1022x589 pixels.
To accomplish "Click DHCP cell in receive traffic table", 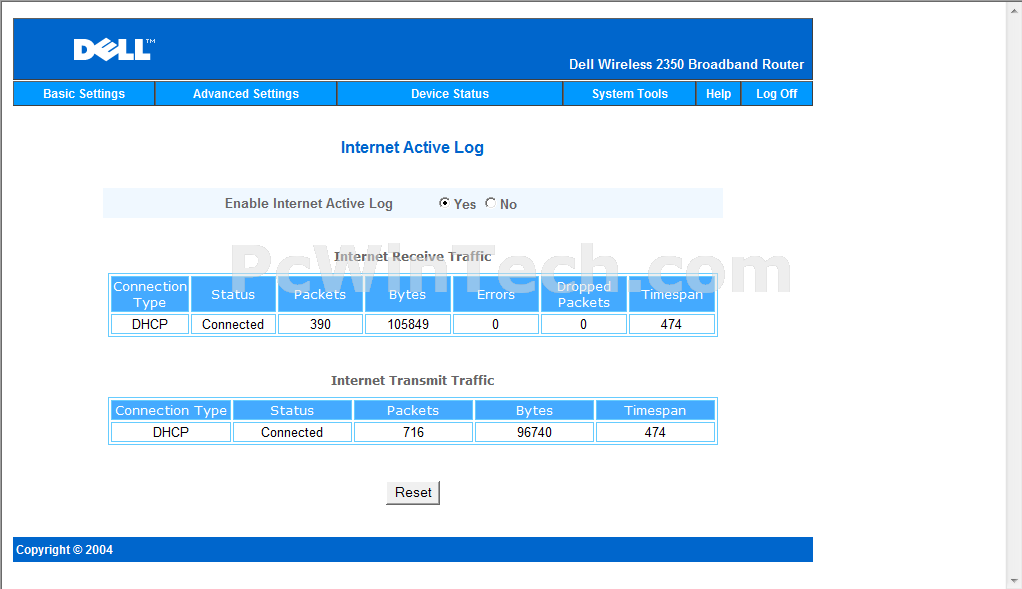I will [150, 324].
